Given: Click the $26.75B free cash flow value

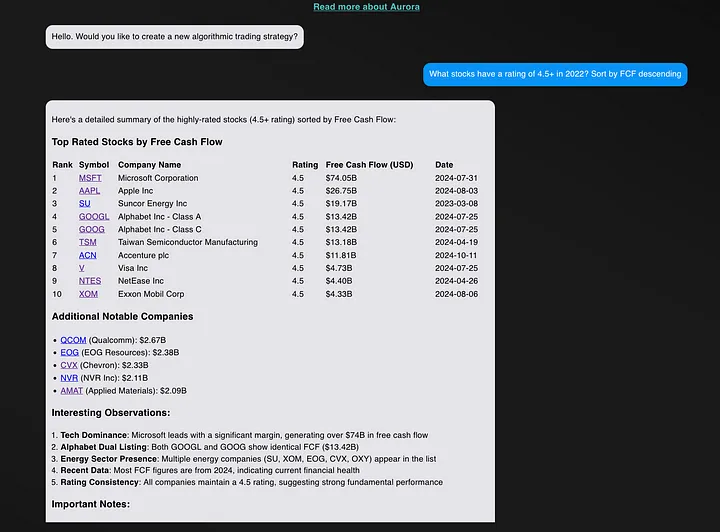Looking at the screenshot, I should (341, 191).
